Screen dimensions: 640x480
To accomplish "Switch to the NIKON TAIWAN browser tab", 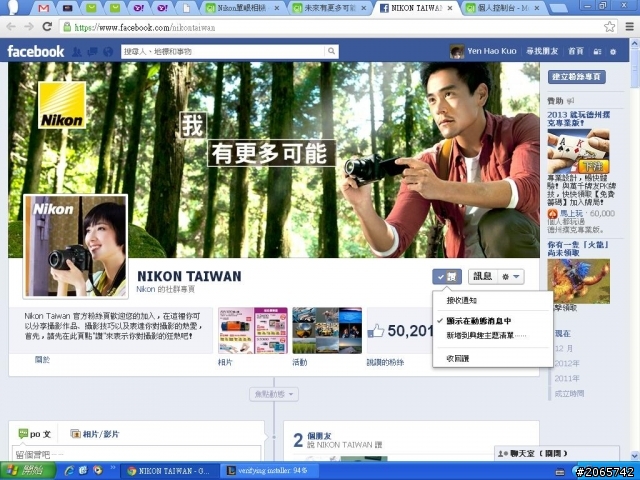I will (x=416, y=8).
